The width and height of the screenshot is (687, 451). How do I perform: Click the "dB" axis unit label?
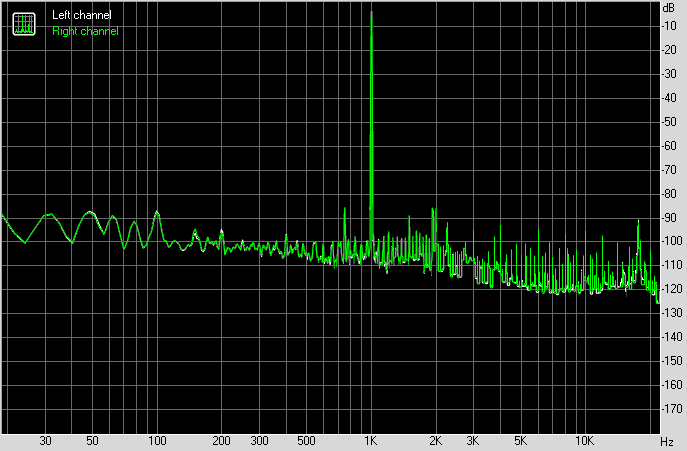669,8
